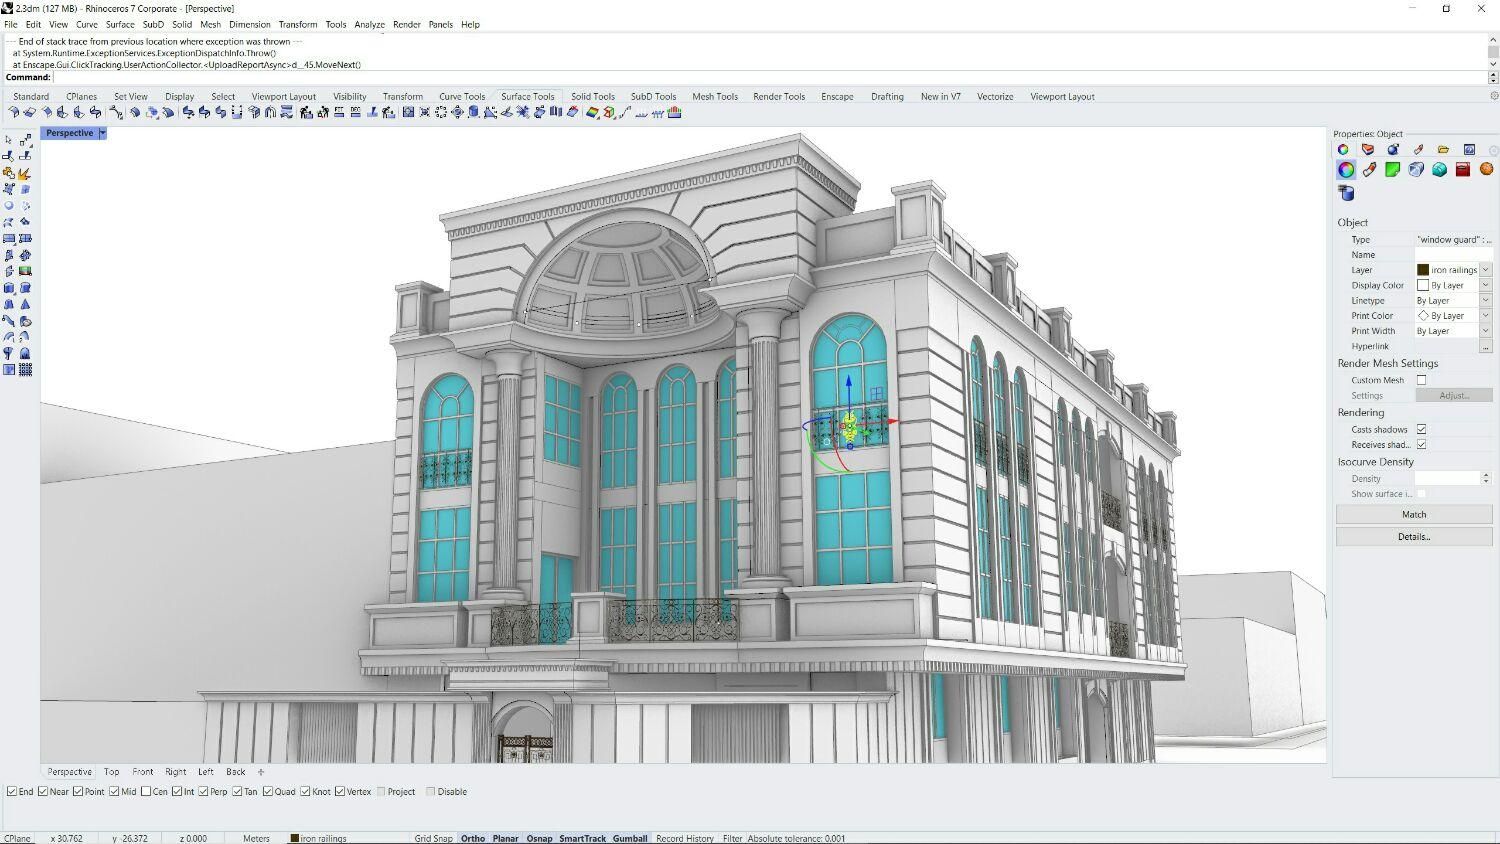Click the Material paint brush properties icon
The height and width of the screenshot is (844, 1500).
[1369, 170]
